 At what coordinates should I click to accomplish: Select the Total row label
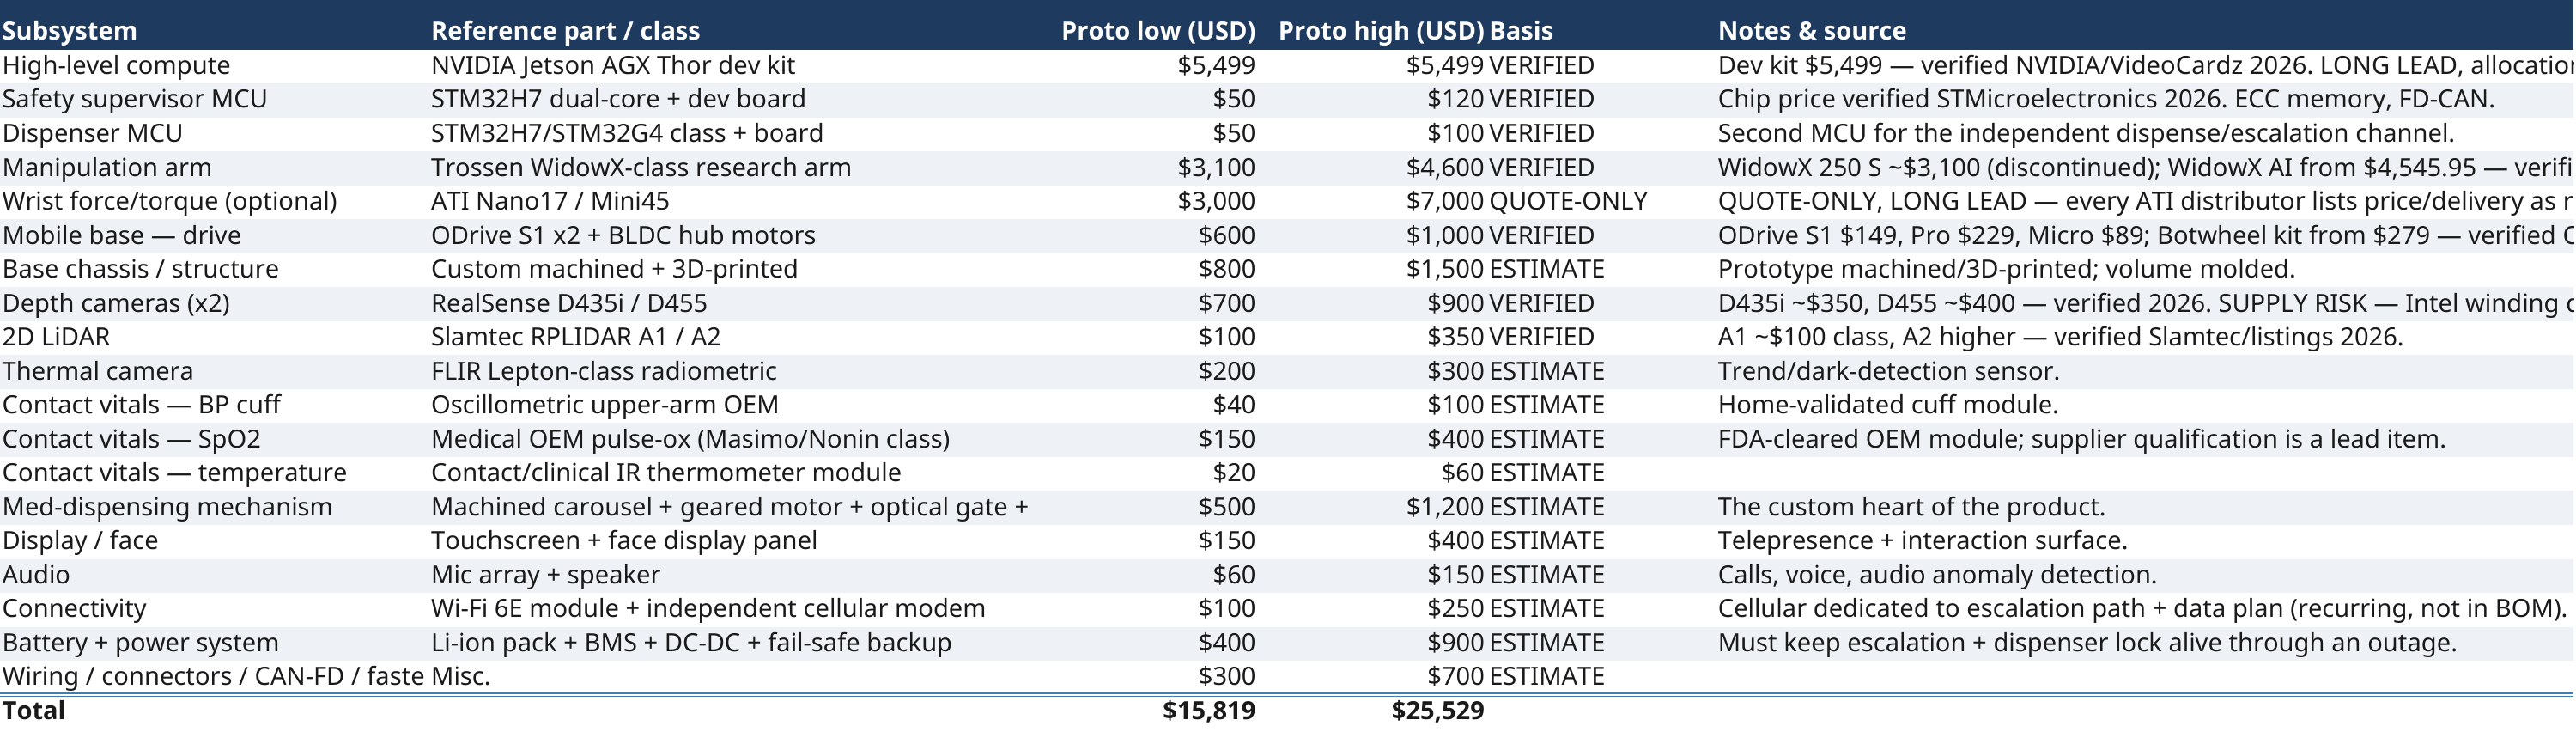point(33,710)
